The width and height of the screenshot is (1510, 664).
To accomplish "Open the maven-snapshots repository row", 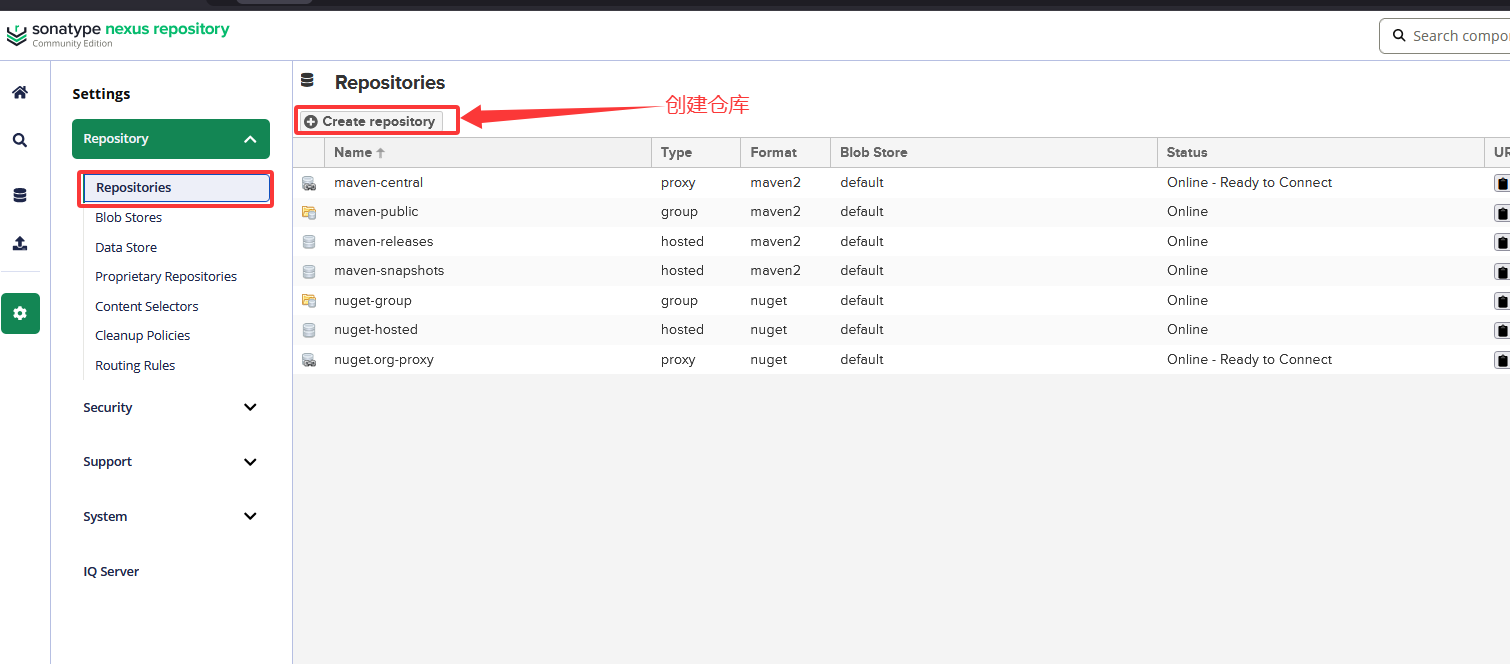I will tap(901, 271).
